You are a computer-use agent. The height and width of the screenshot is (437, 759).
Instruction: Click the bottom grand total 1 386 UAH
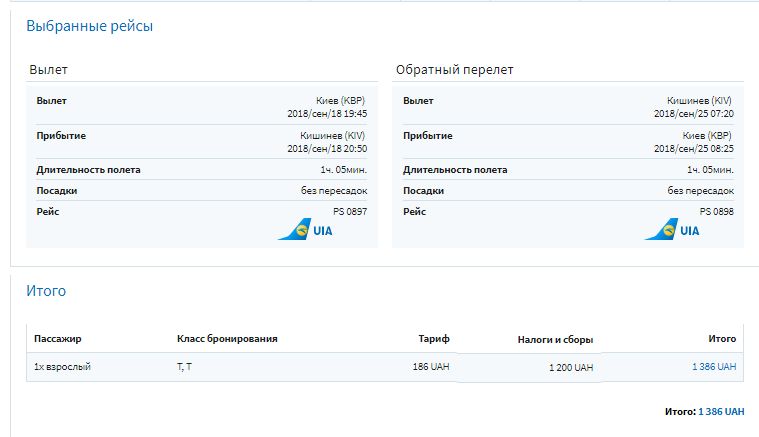(720, 412)
